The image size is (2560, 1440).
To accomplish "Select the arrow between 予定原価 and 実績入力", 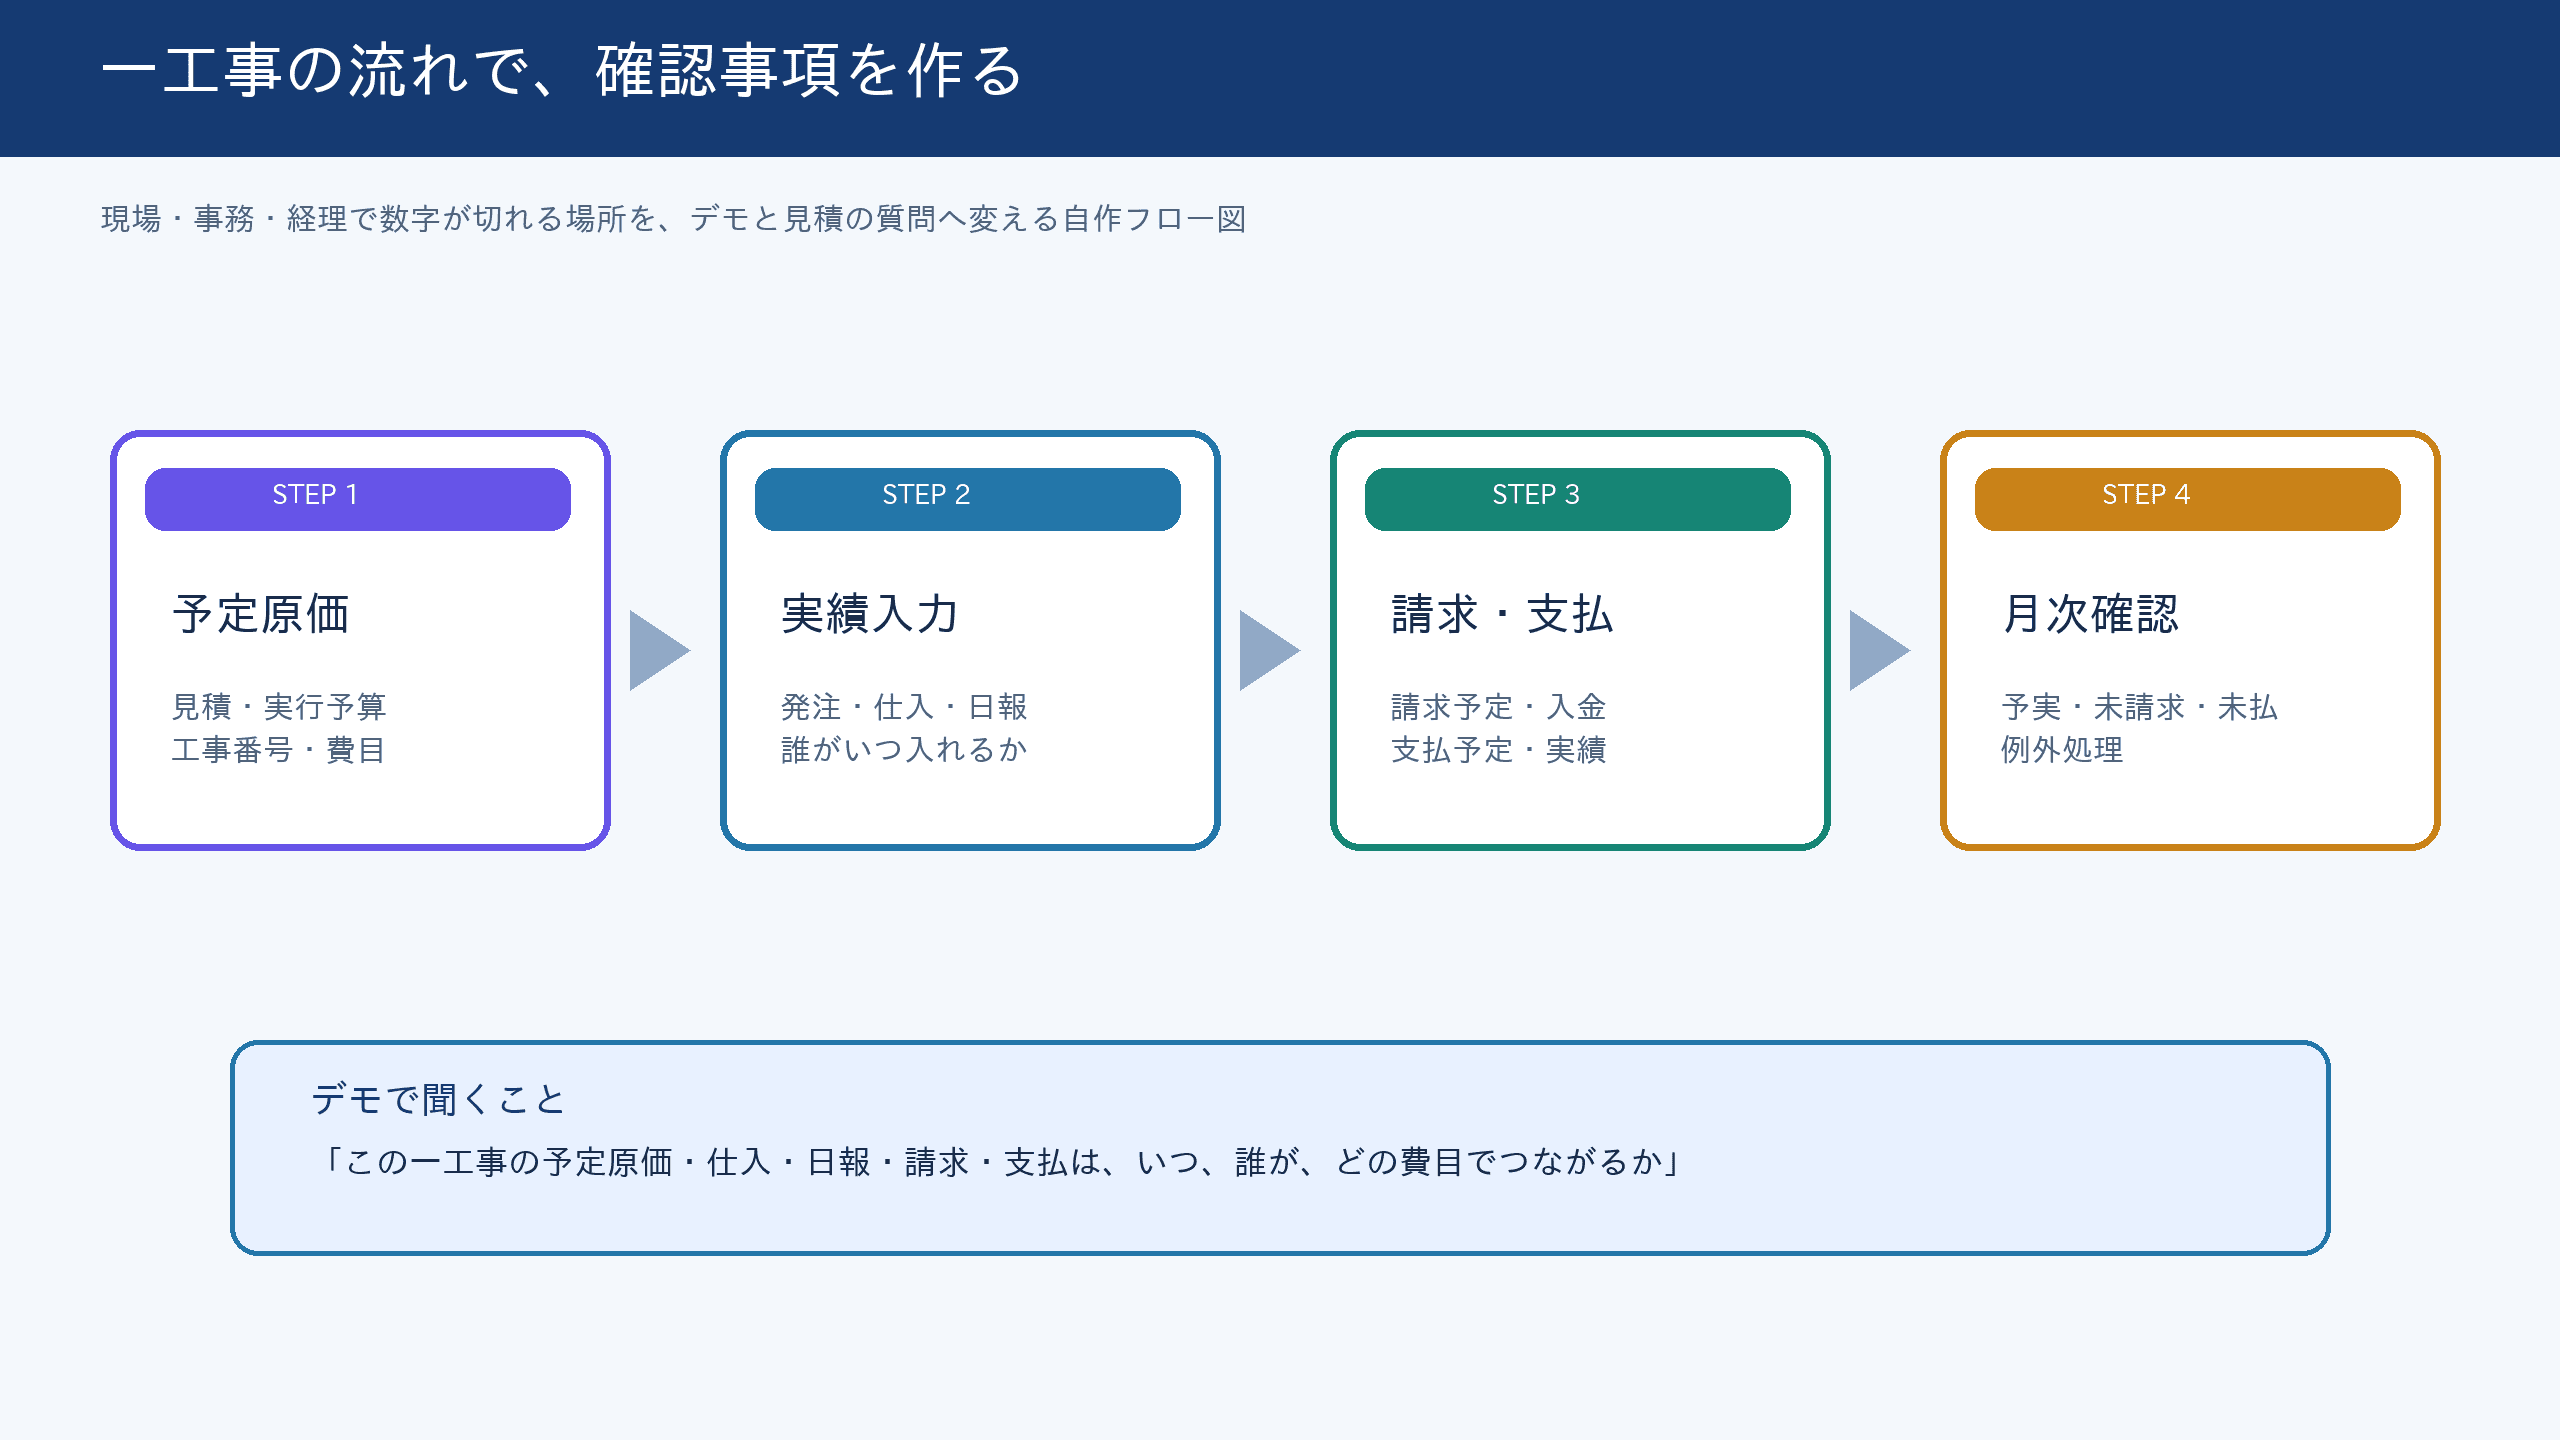I will (x=659, y=650).
